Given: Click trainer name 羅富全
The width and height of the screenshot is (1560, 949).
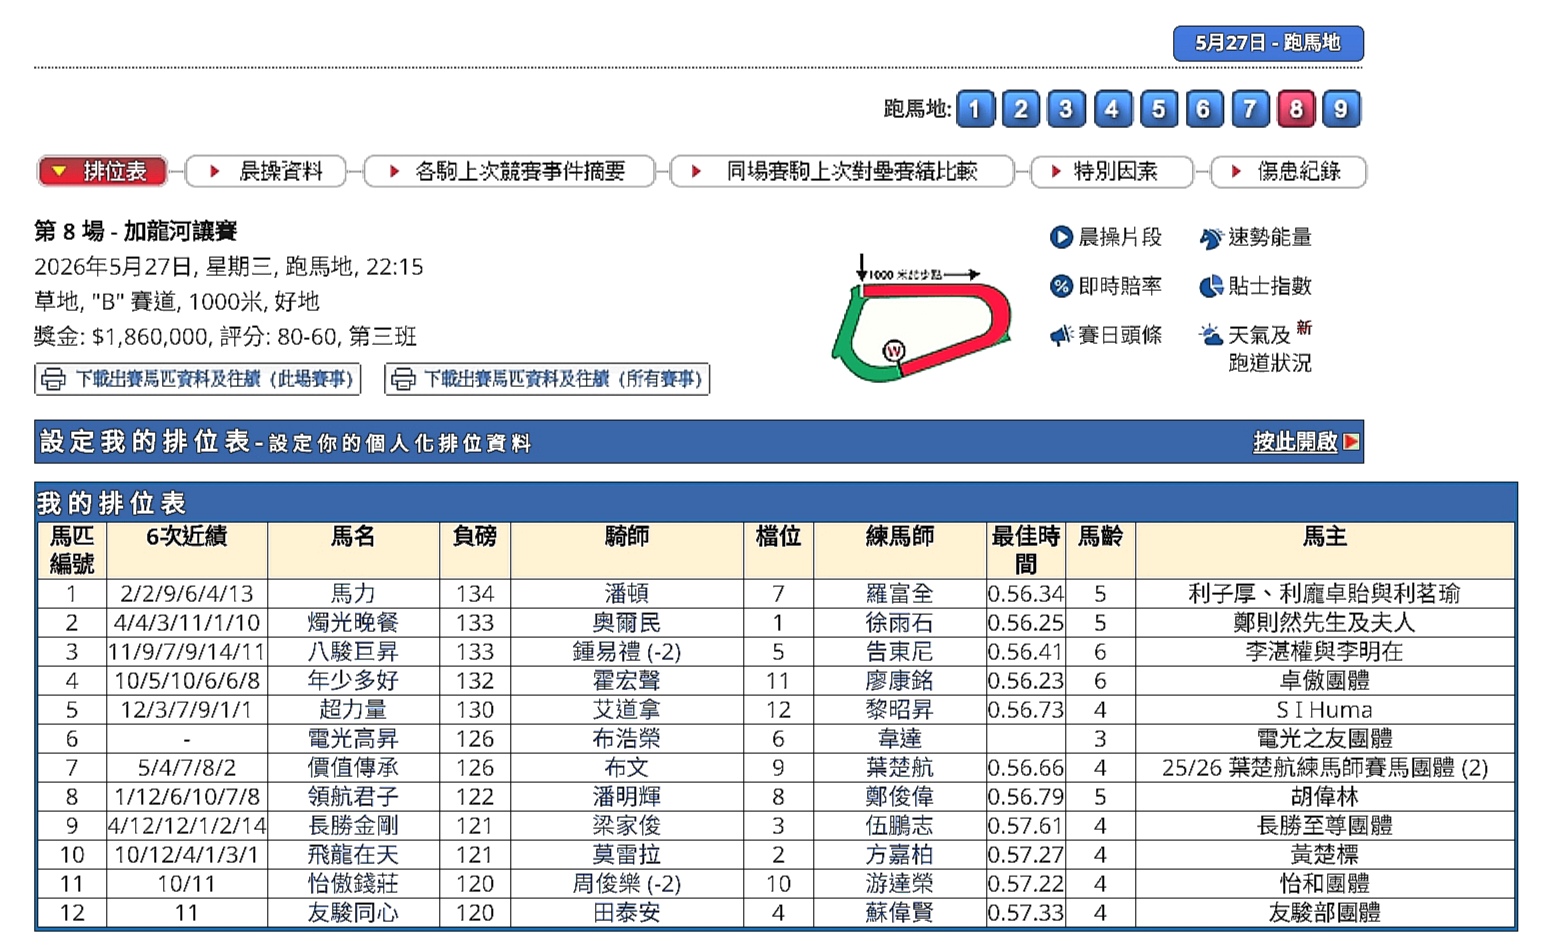Looking at the screenshot, I should (x=899, y=594).
